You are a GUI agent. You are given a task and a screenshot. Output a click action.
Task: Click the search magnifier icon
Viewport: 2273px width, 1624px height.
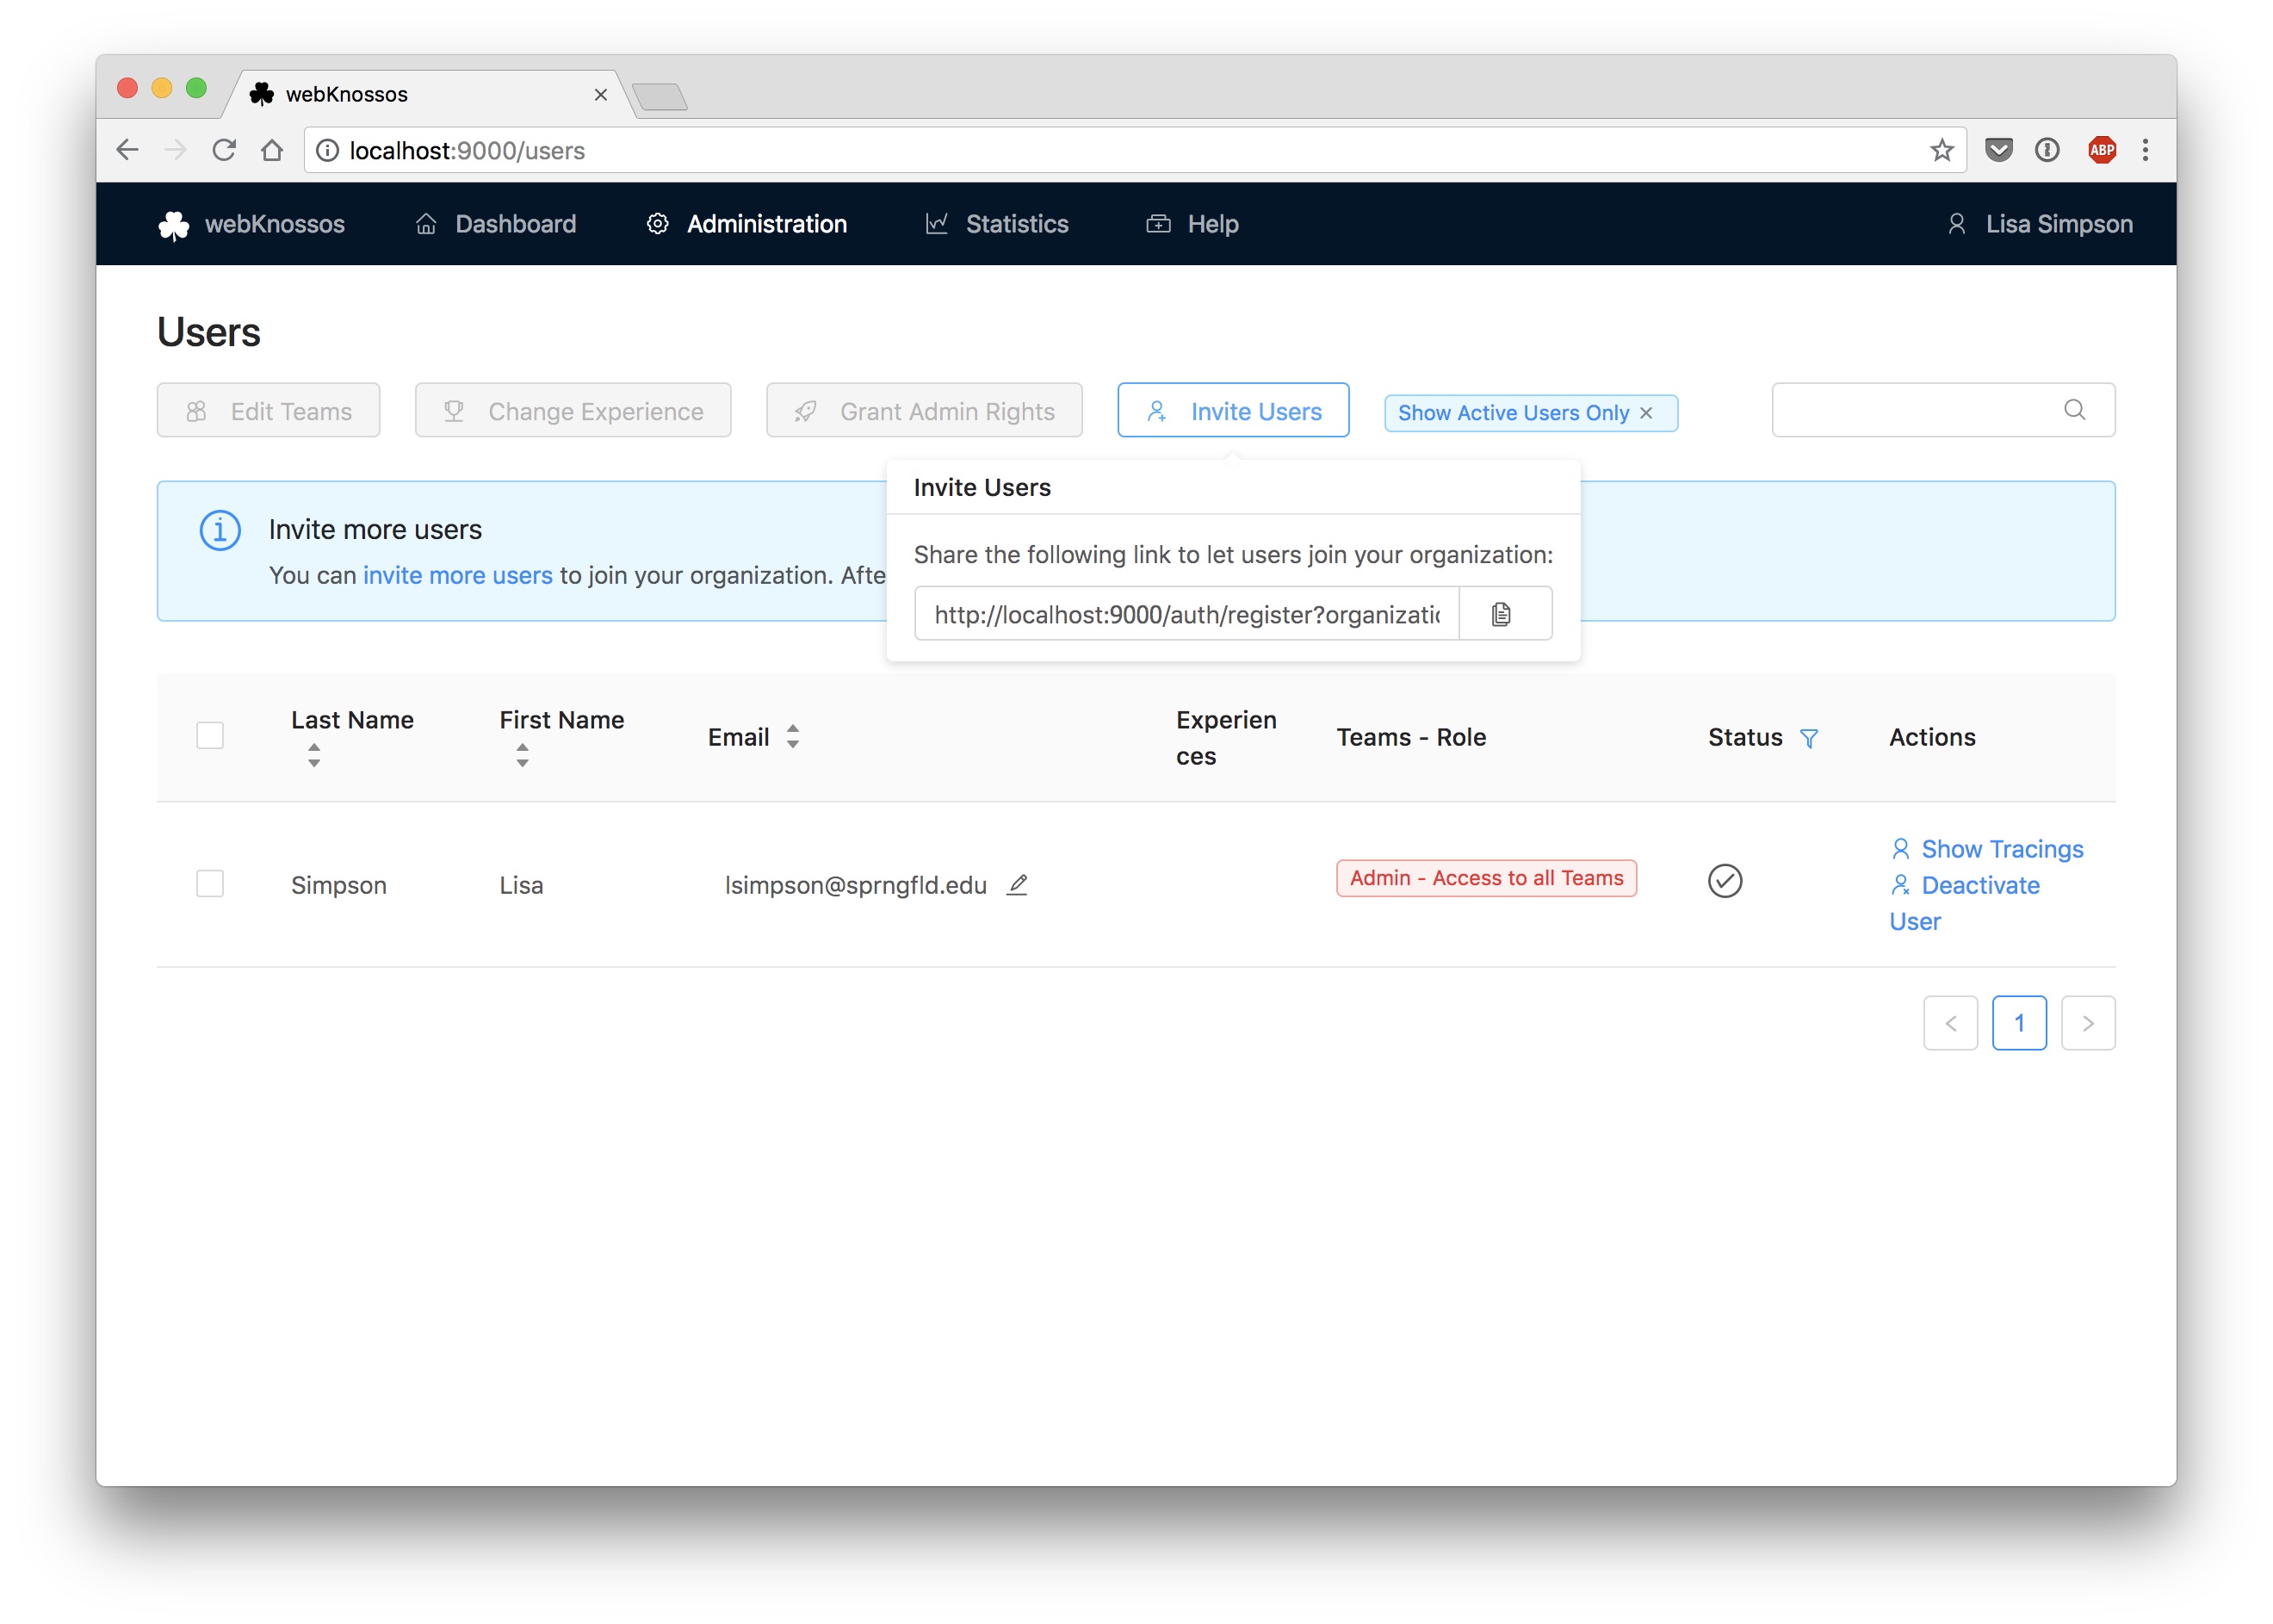2074,410
